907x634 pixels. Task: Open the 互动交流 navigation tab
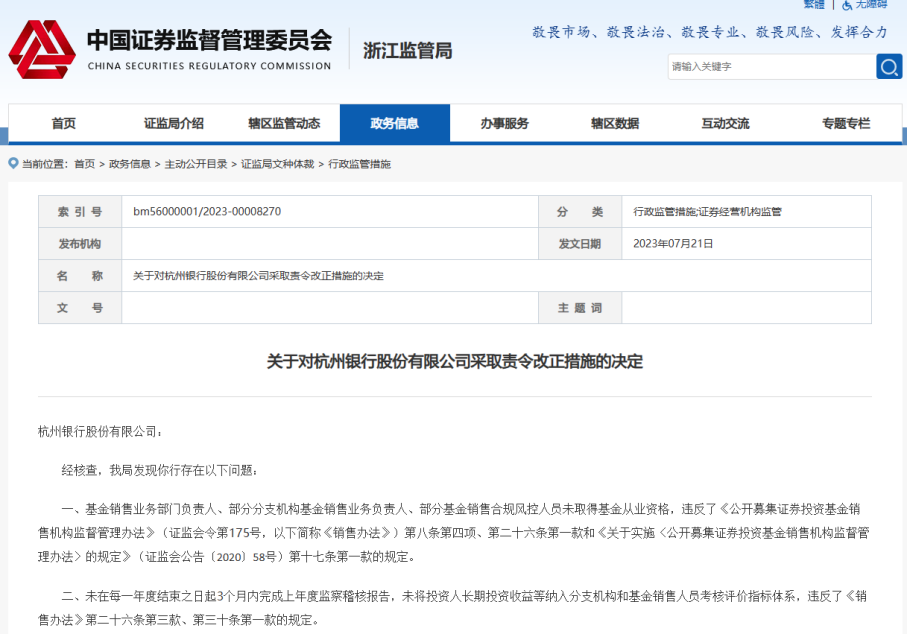point(725,124)
